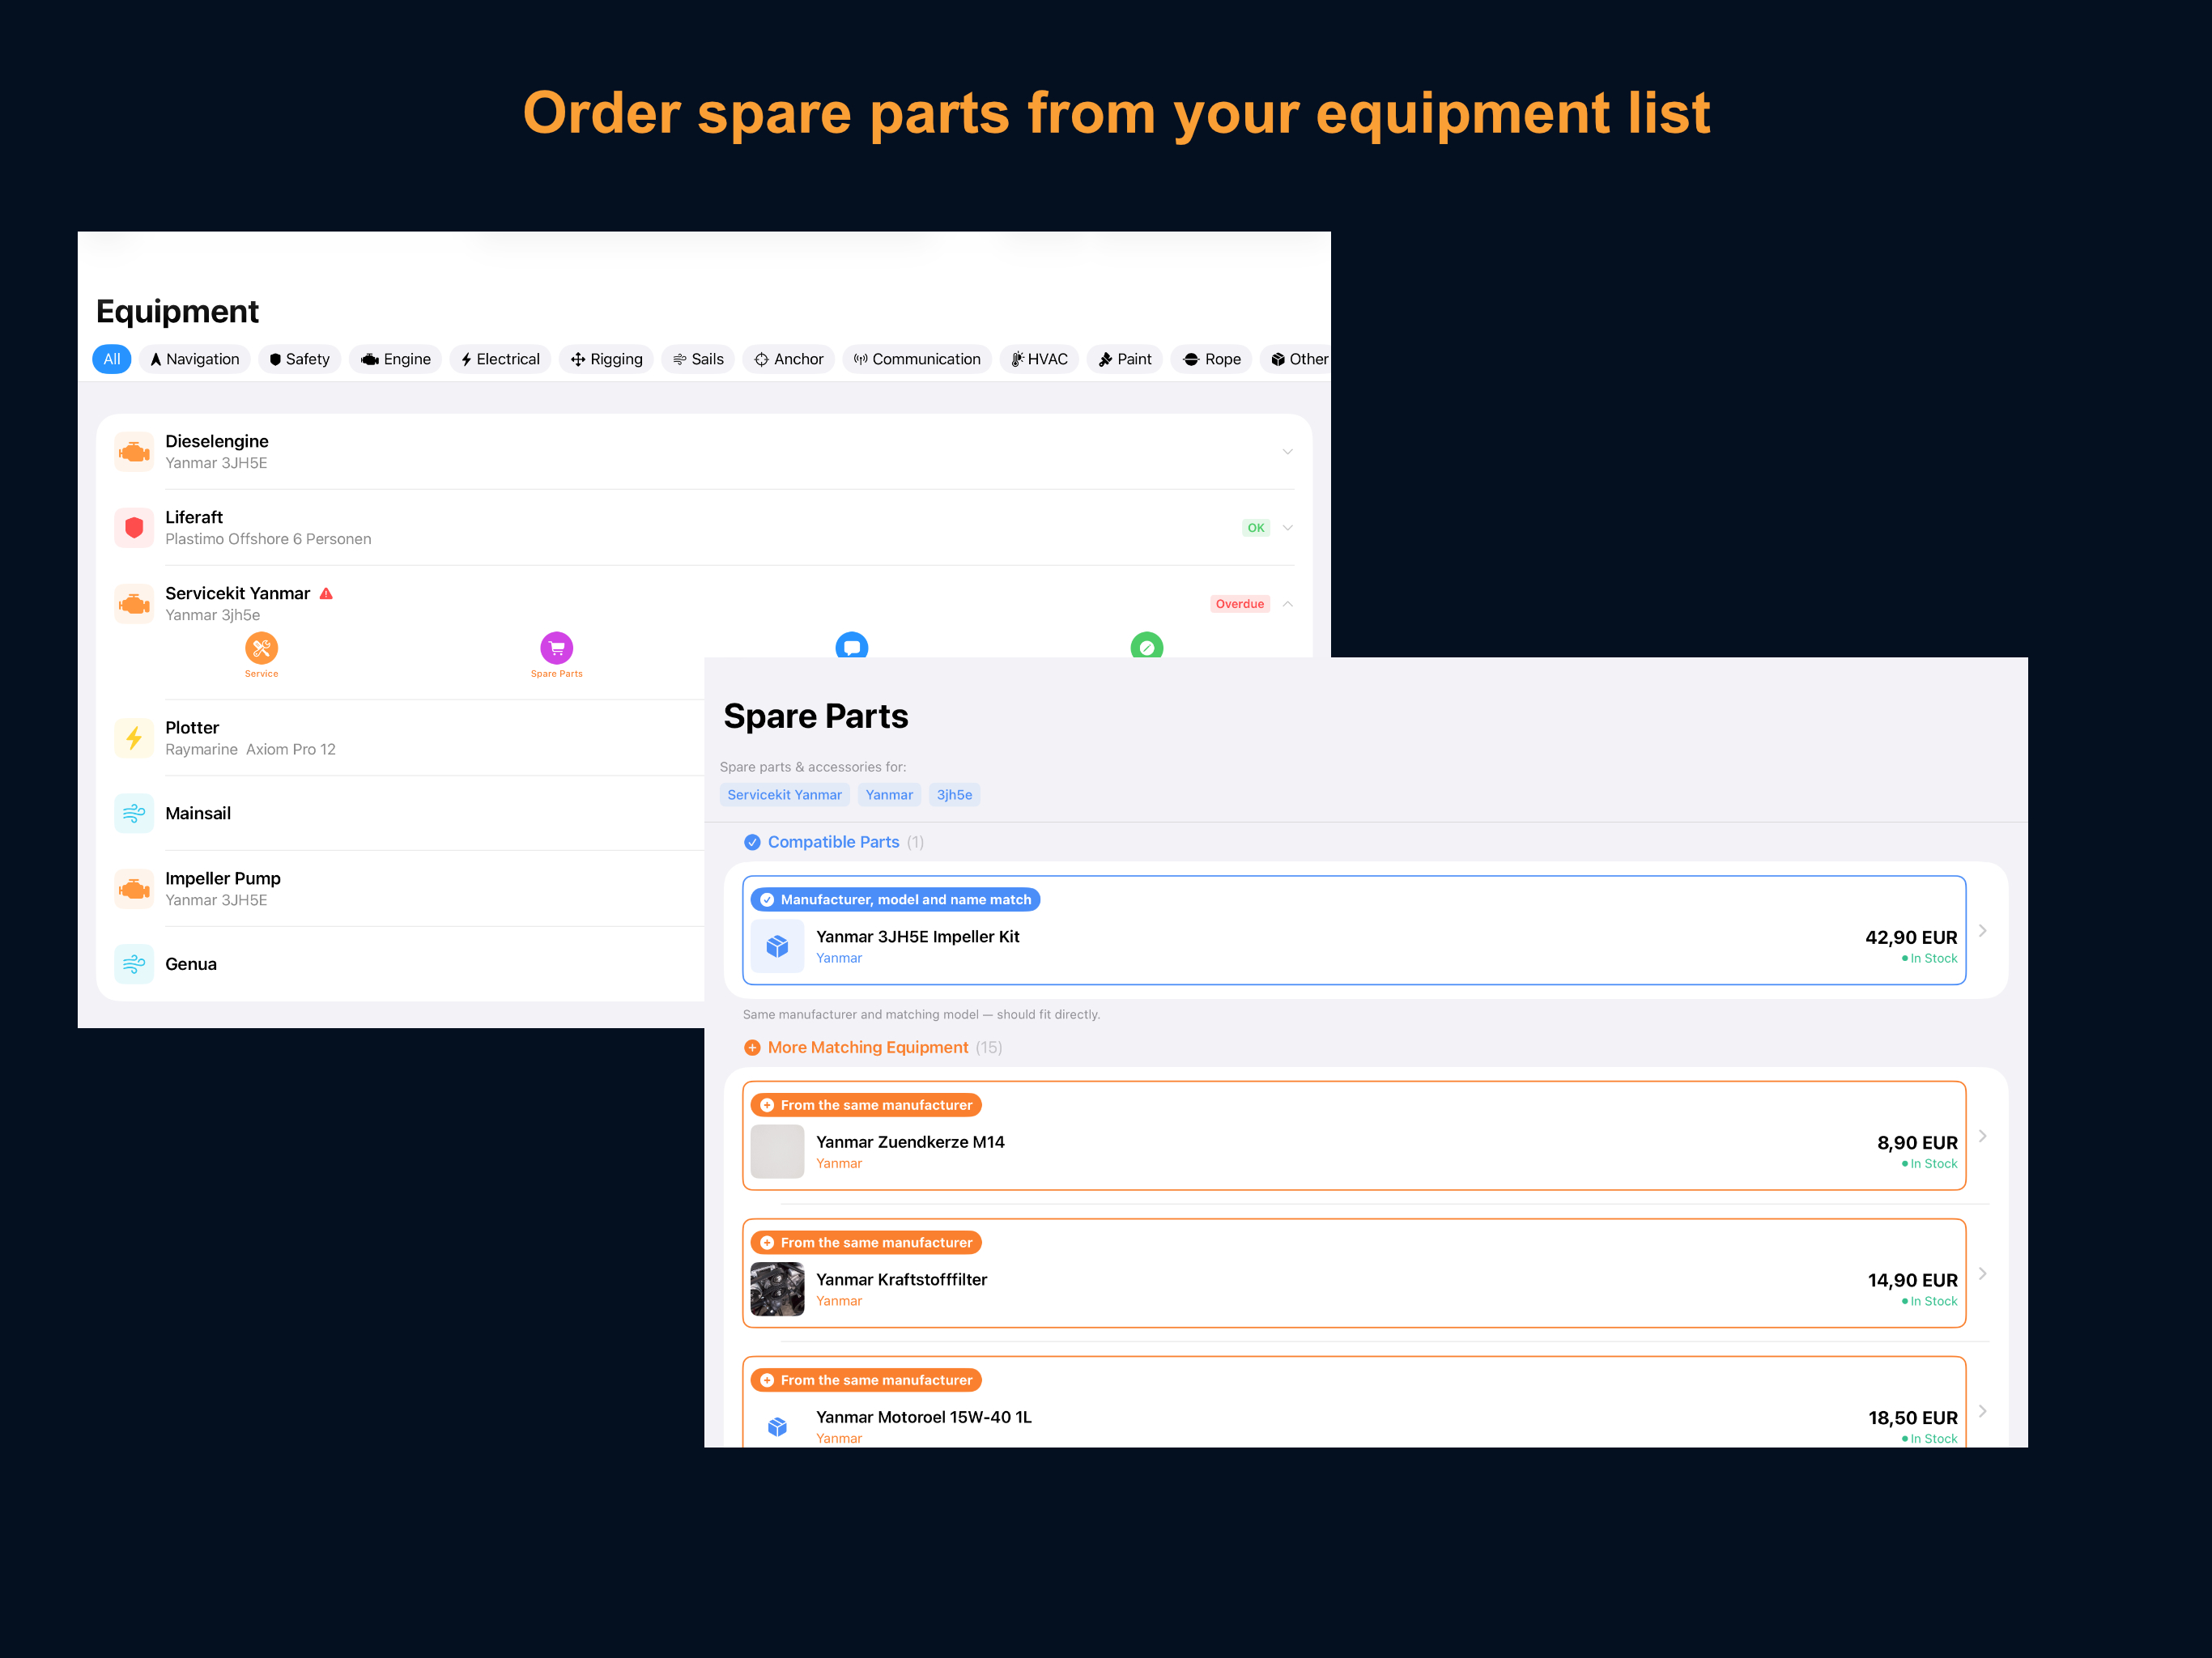Click the Yanmar 3JH5E Impeller Kit title

coord(918,937)
